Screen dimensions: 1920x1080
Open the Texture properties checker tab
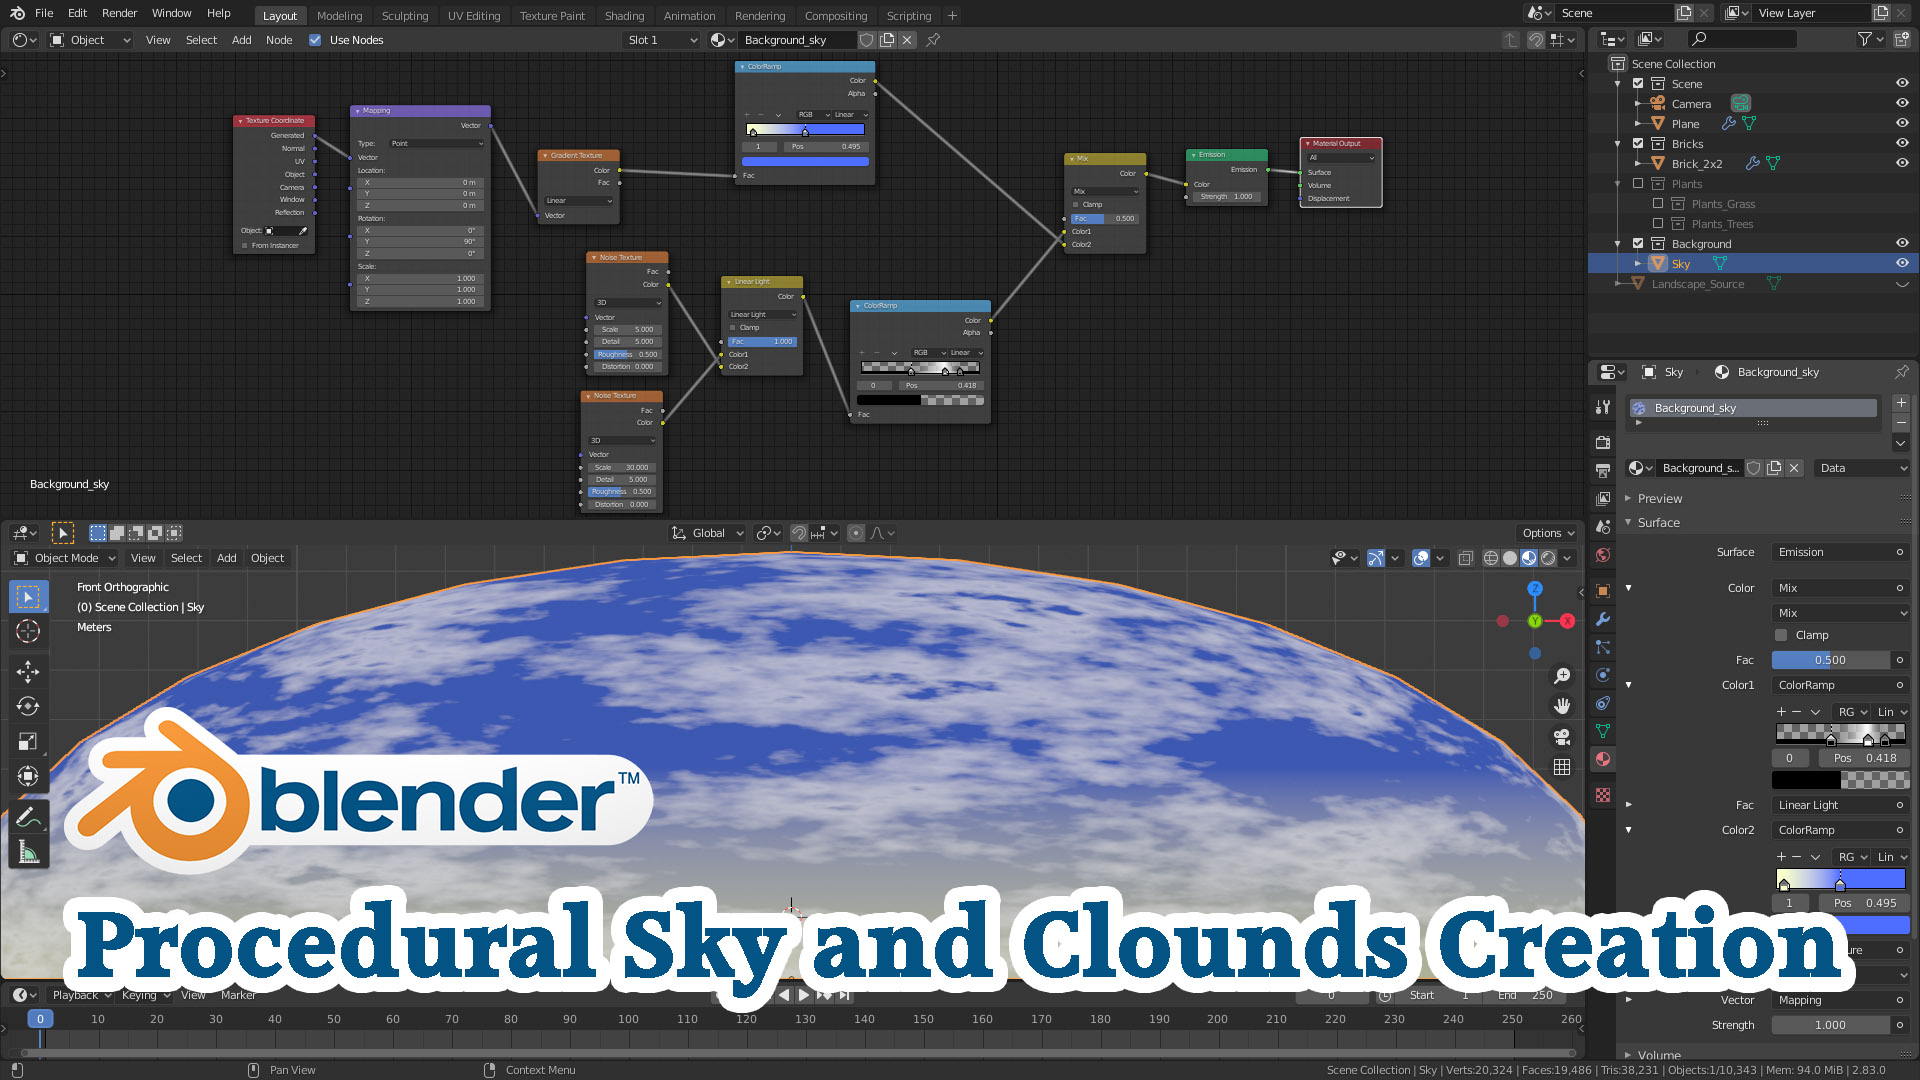tap(1603, 795)
